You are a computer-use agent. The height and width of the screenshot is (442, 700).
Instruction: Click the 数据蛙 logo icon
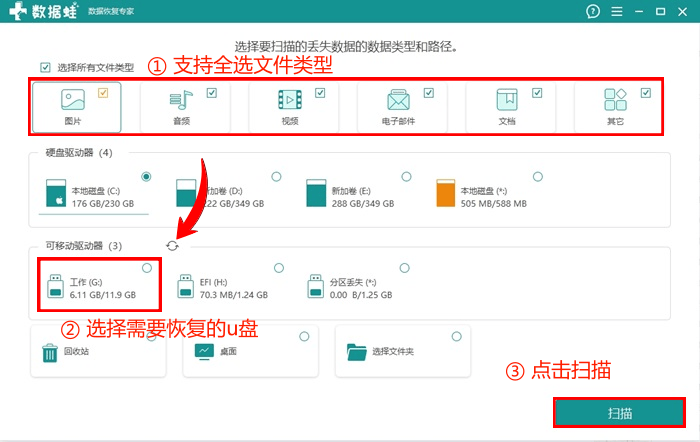(x=18, y=11)
